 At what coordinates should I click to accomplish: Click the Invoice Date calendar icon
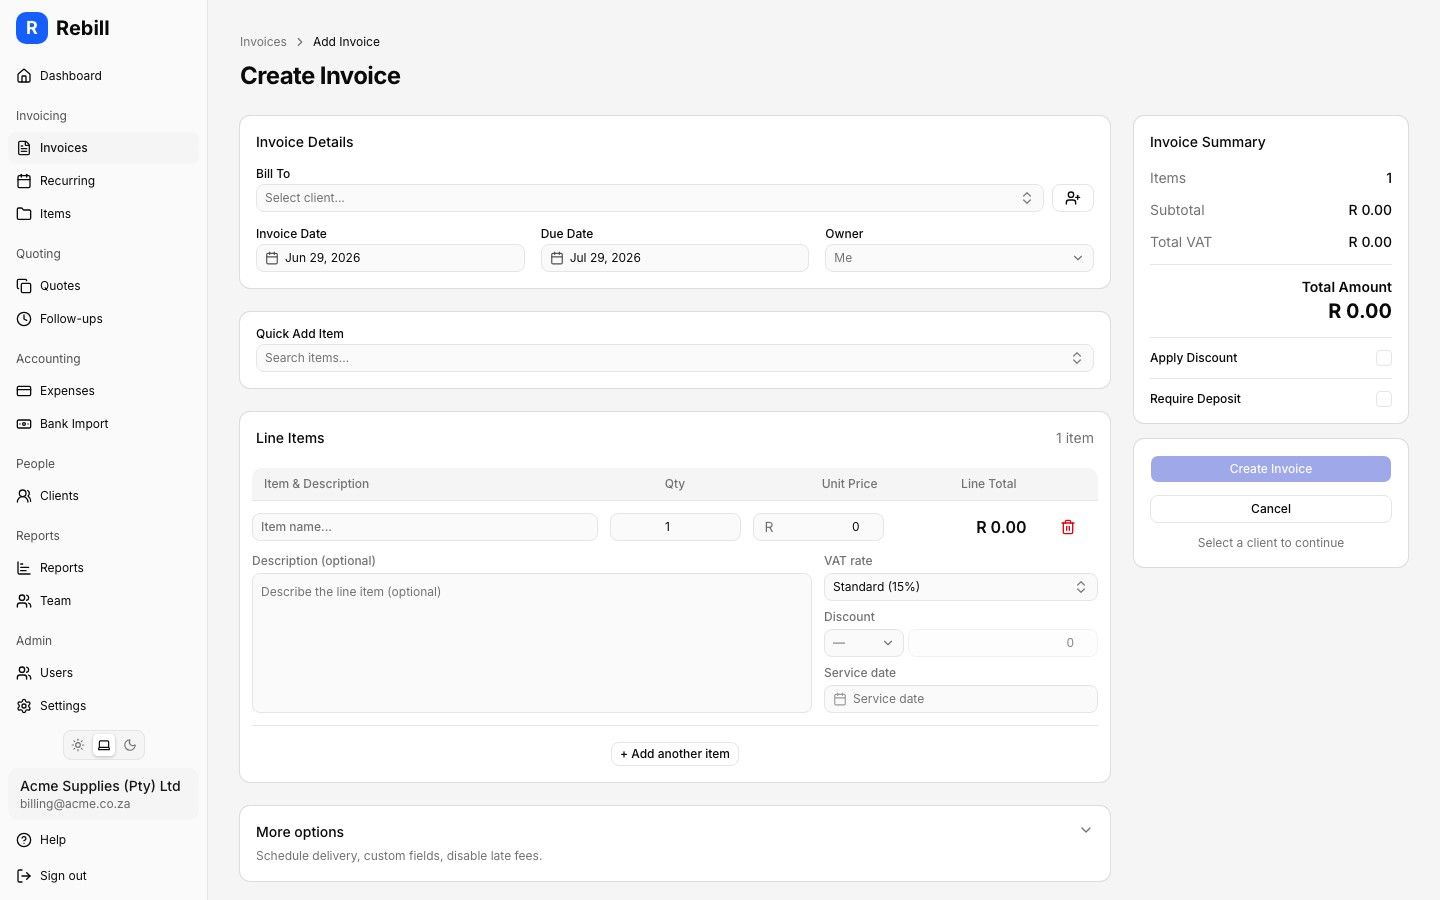[x=272, y=258]
